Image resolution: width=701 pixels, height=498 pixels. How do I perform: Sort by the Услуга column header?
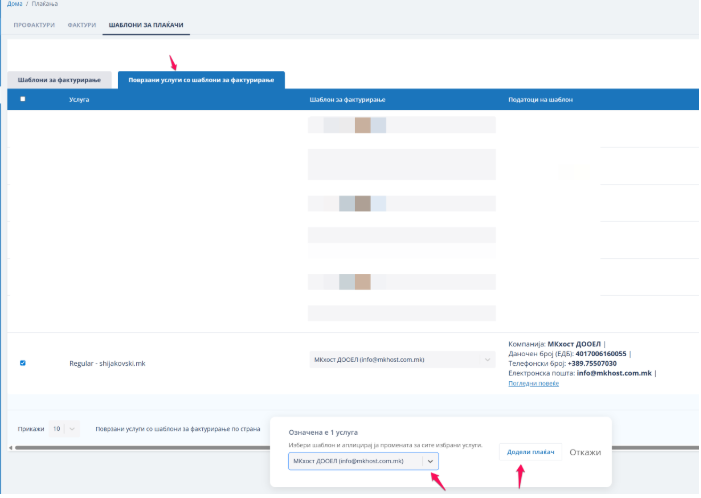79,100
